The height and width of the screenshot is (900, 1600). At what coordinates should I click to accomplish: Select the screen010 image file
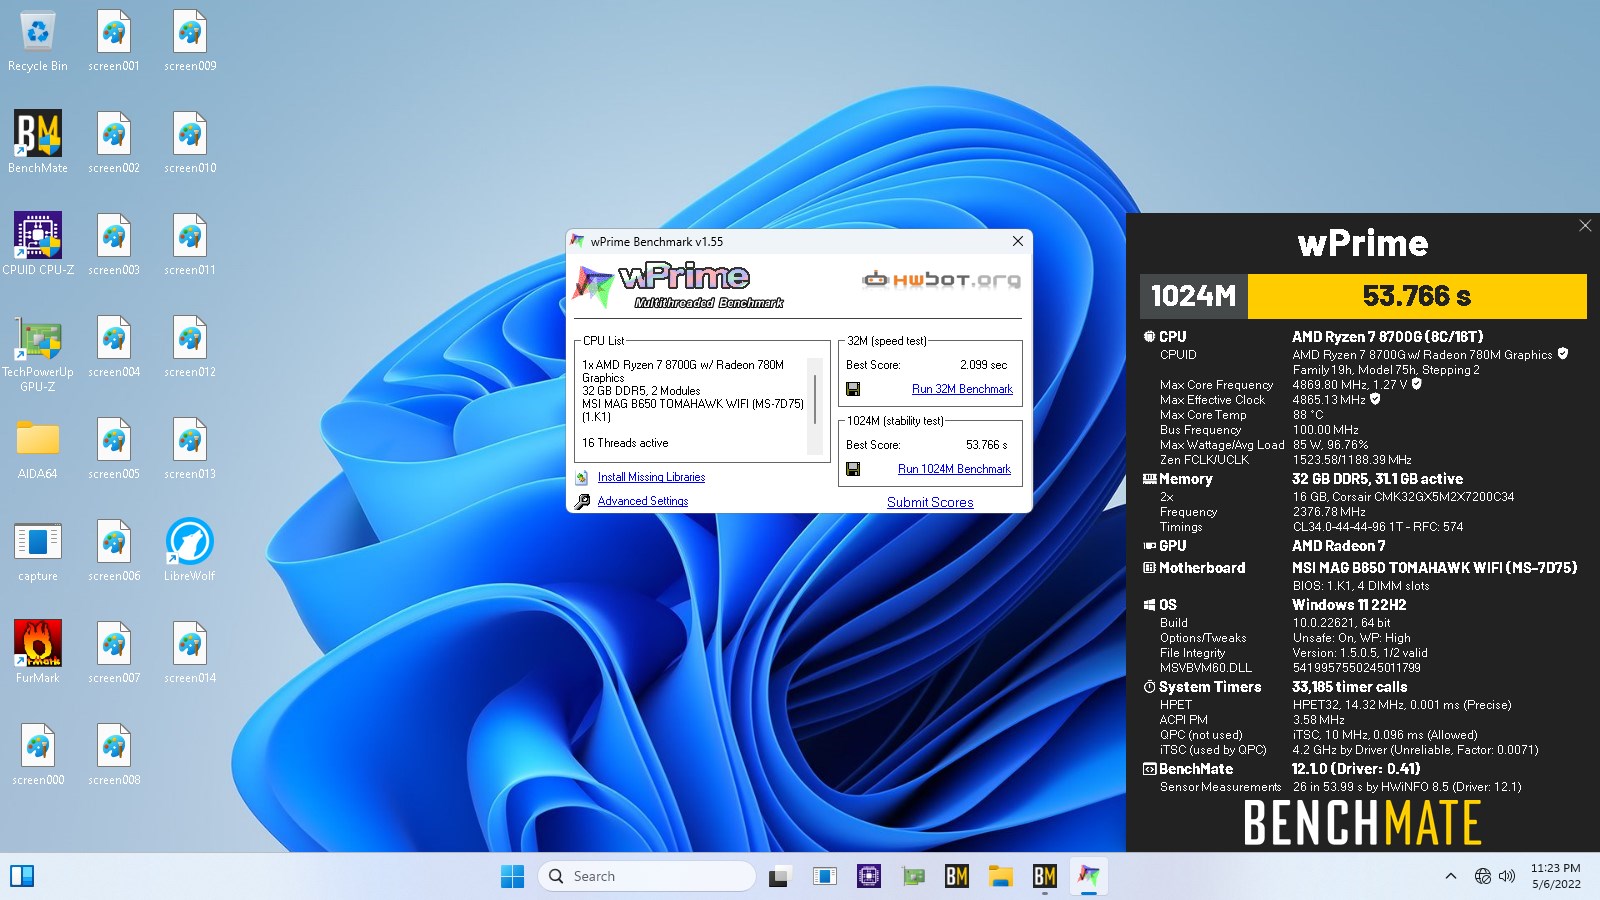(x=190, y=143)
